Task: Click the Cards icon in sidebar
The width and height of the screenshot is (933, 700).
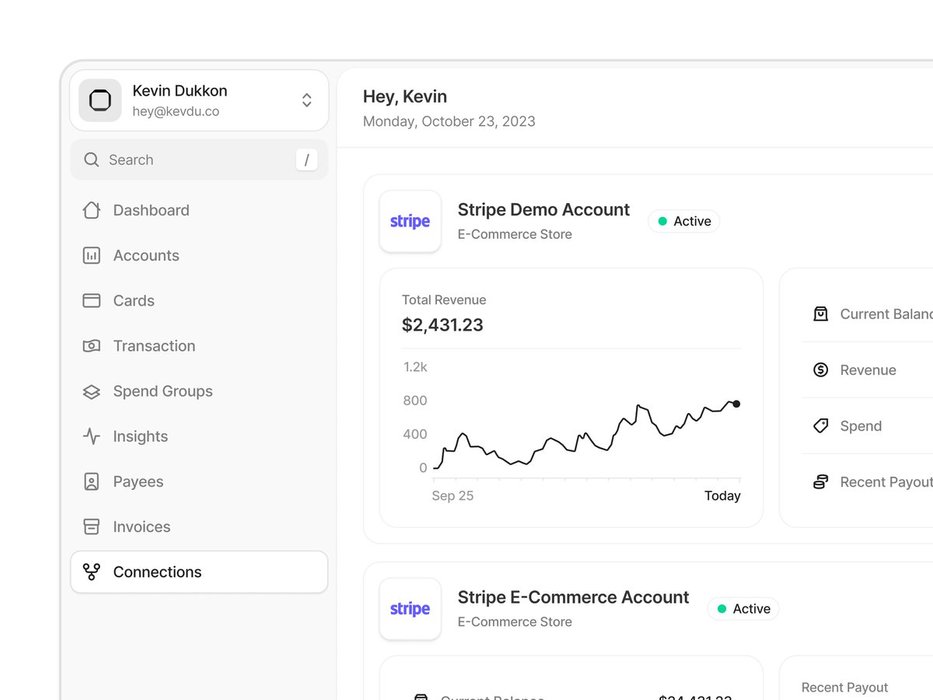Action: click(91, 301)
